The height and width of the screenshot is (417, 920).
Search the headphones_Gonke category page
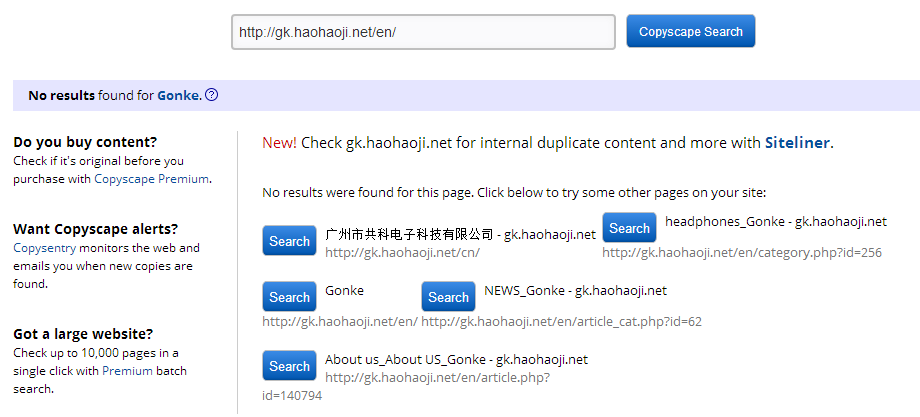(x=629, y=228)
